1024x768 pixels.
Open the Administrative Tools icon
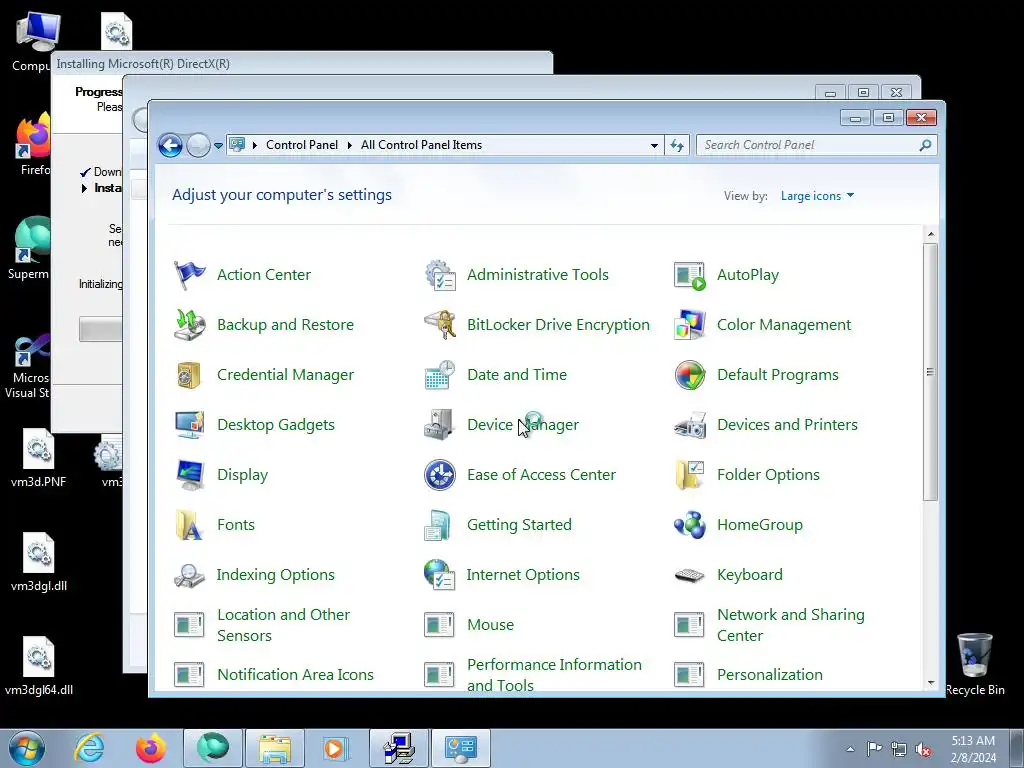click(440, 275)
